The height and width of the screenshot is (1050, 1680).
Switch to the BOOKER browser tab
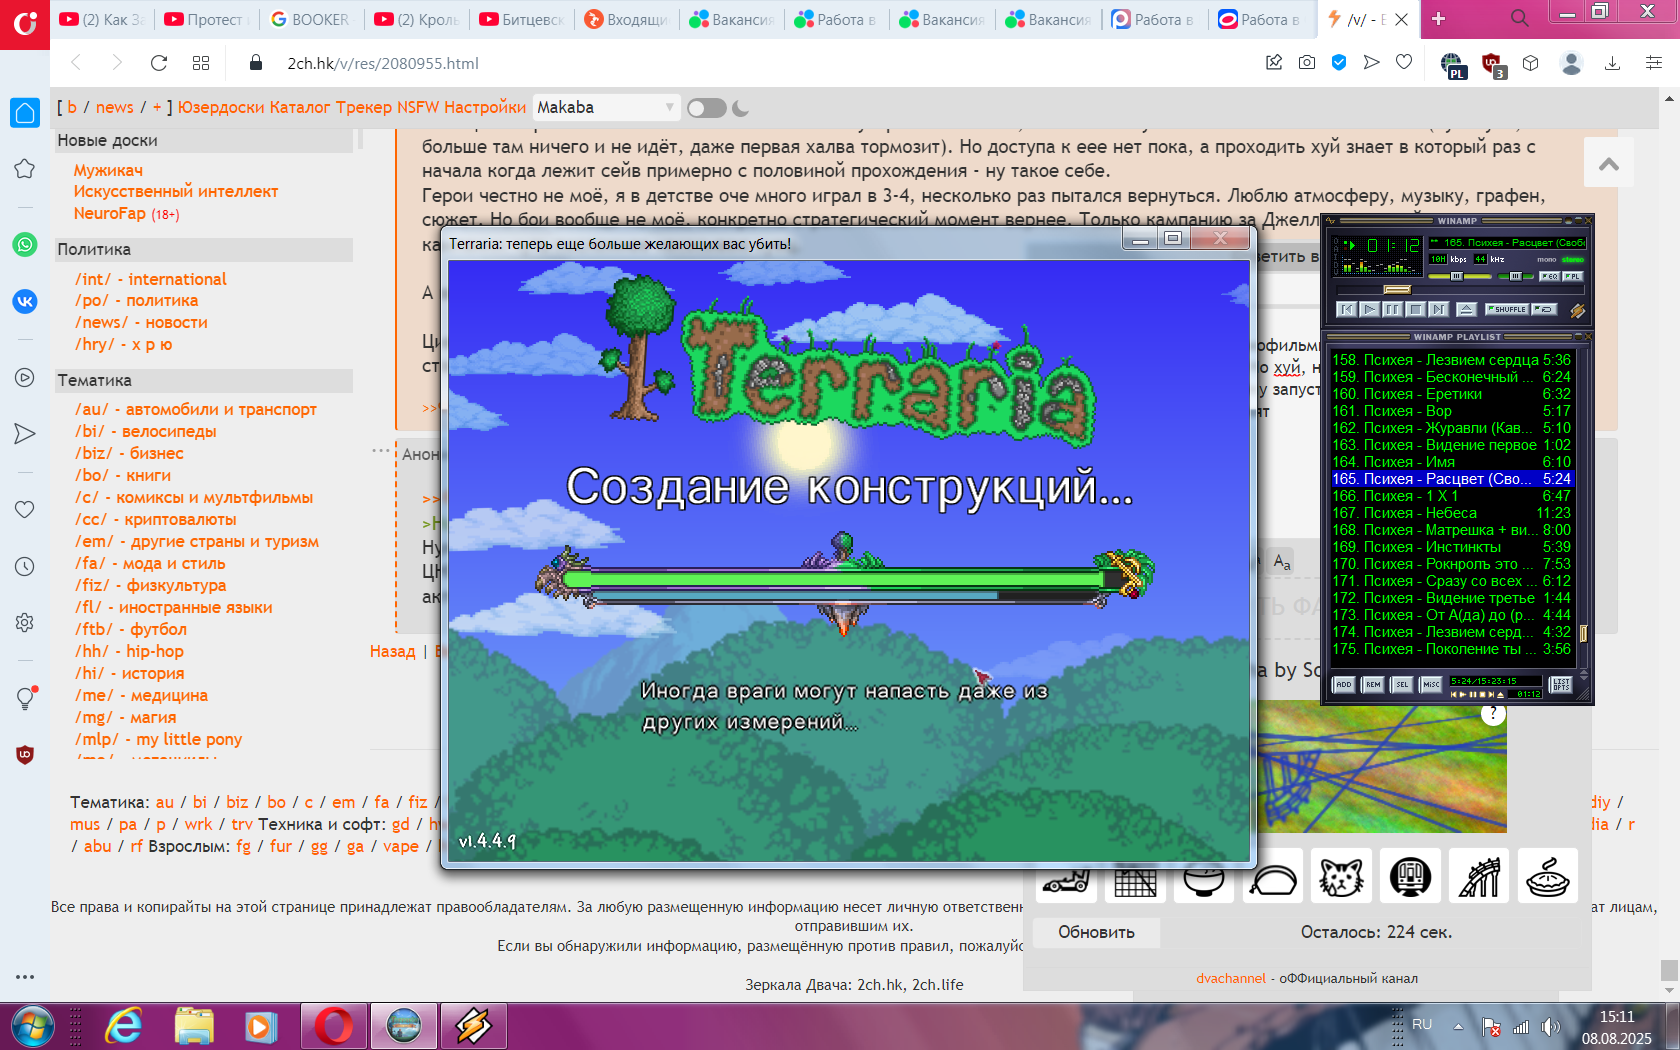(310, 19)
